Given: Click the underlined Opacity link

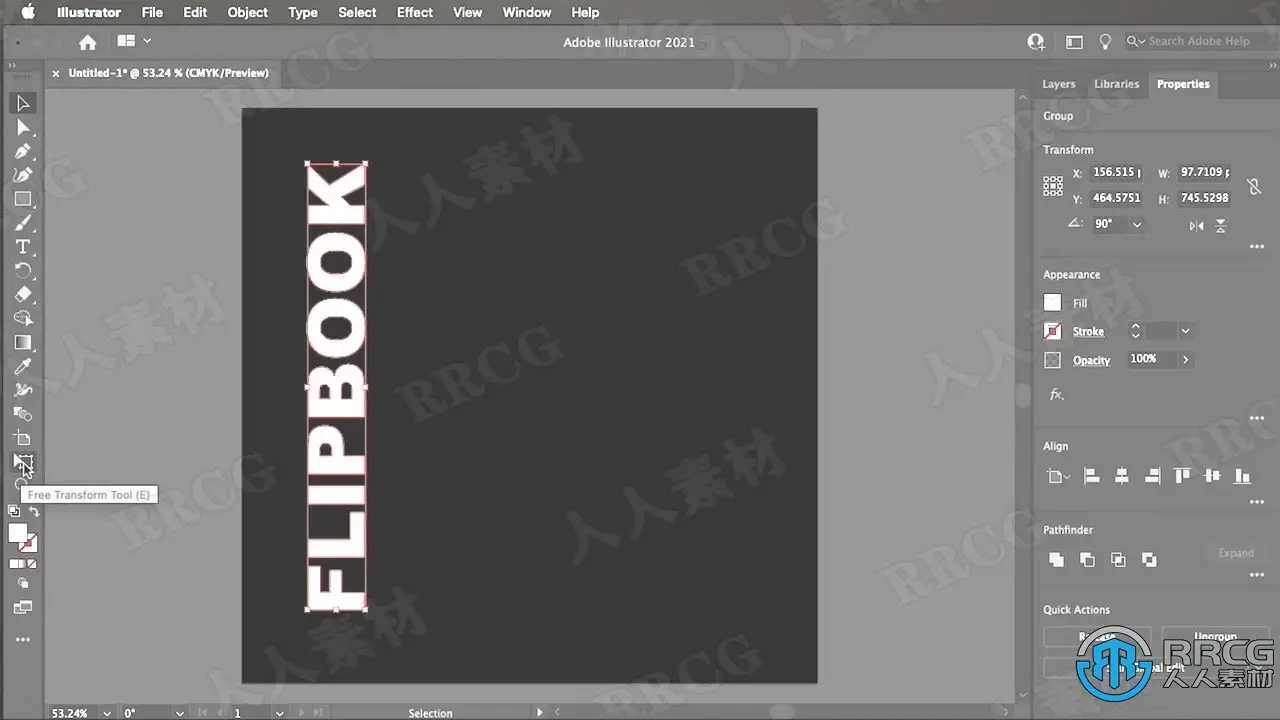Looking at the screenshot, I should click(x=1092, y=360).
